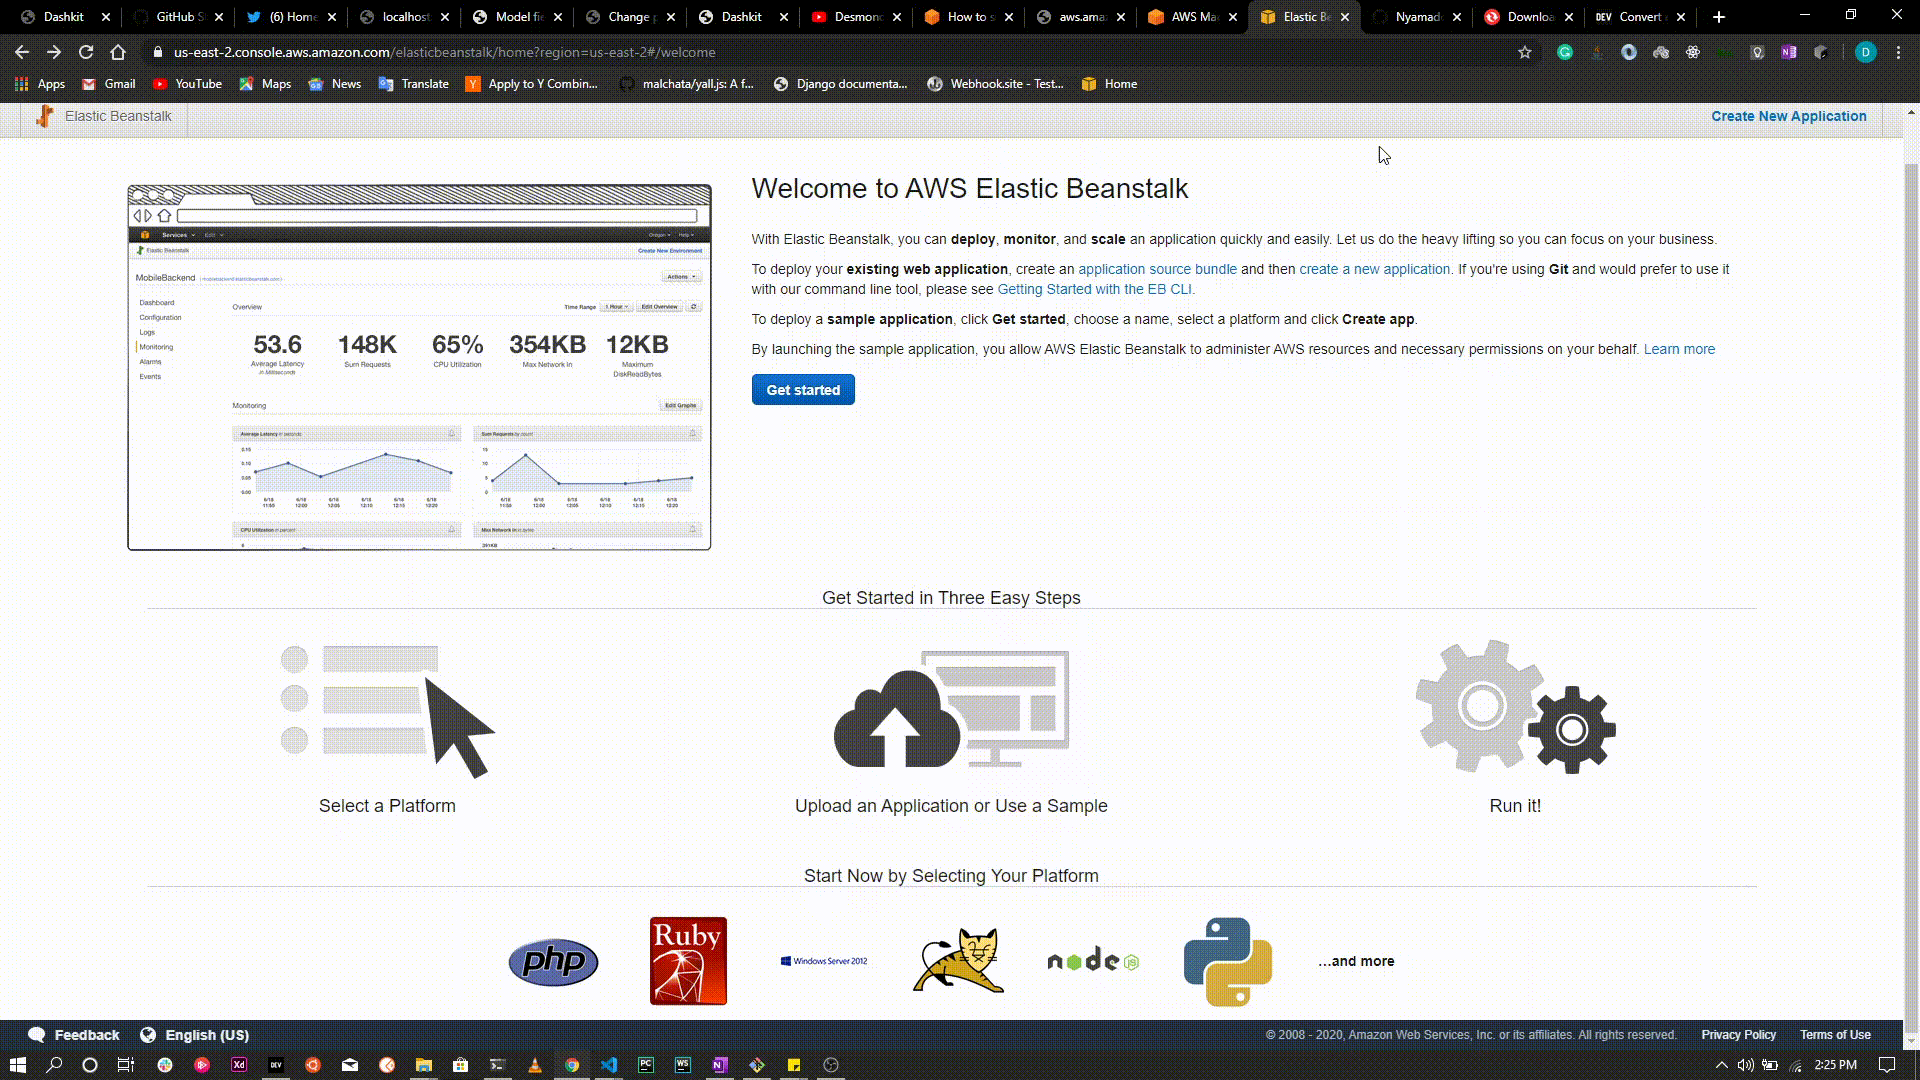Select the Ruby platform icon

688,961
